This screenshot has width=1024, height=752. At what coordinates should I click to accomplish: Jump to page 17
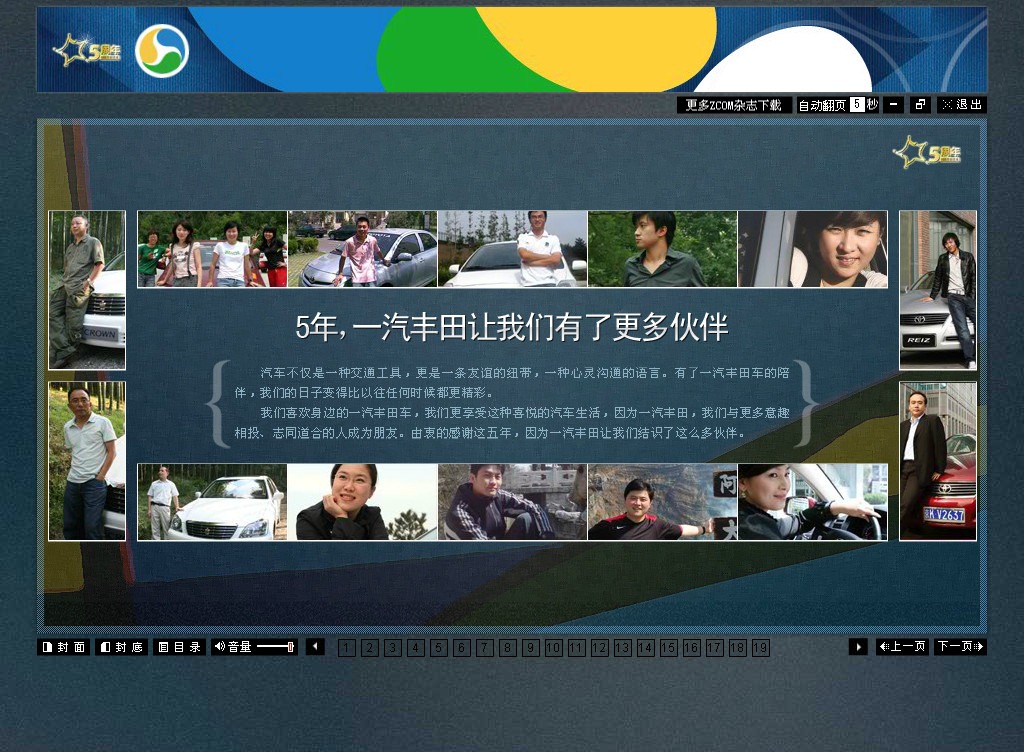pyautogui.click(x=714, y=648)
